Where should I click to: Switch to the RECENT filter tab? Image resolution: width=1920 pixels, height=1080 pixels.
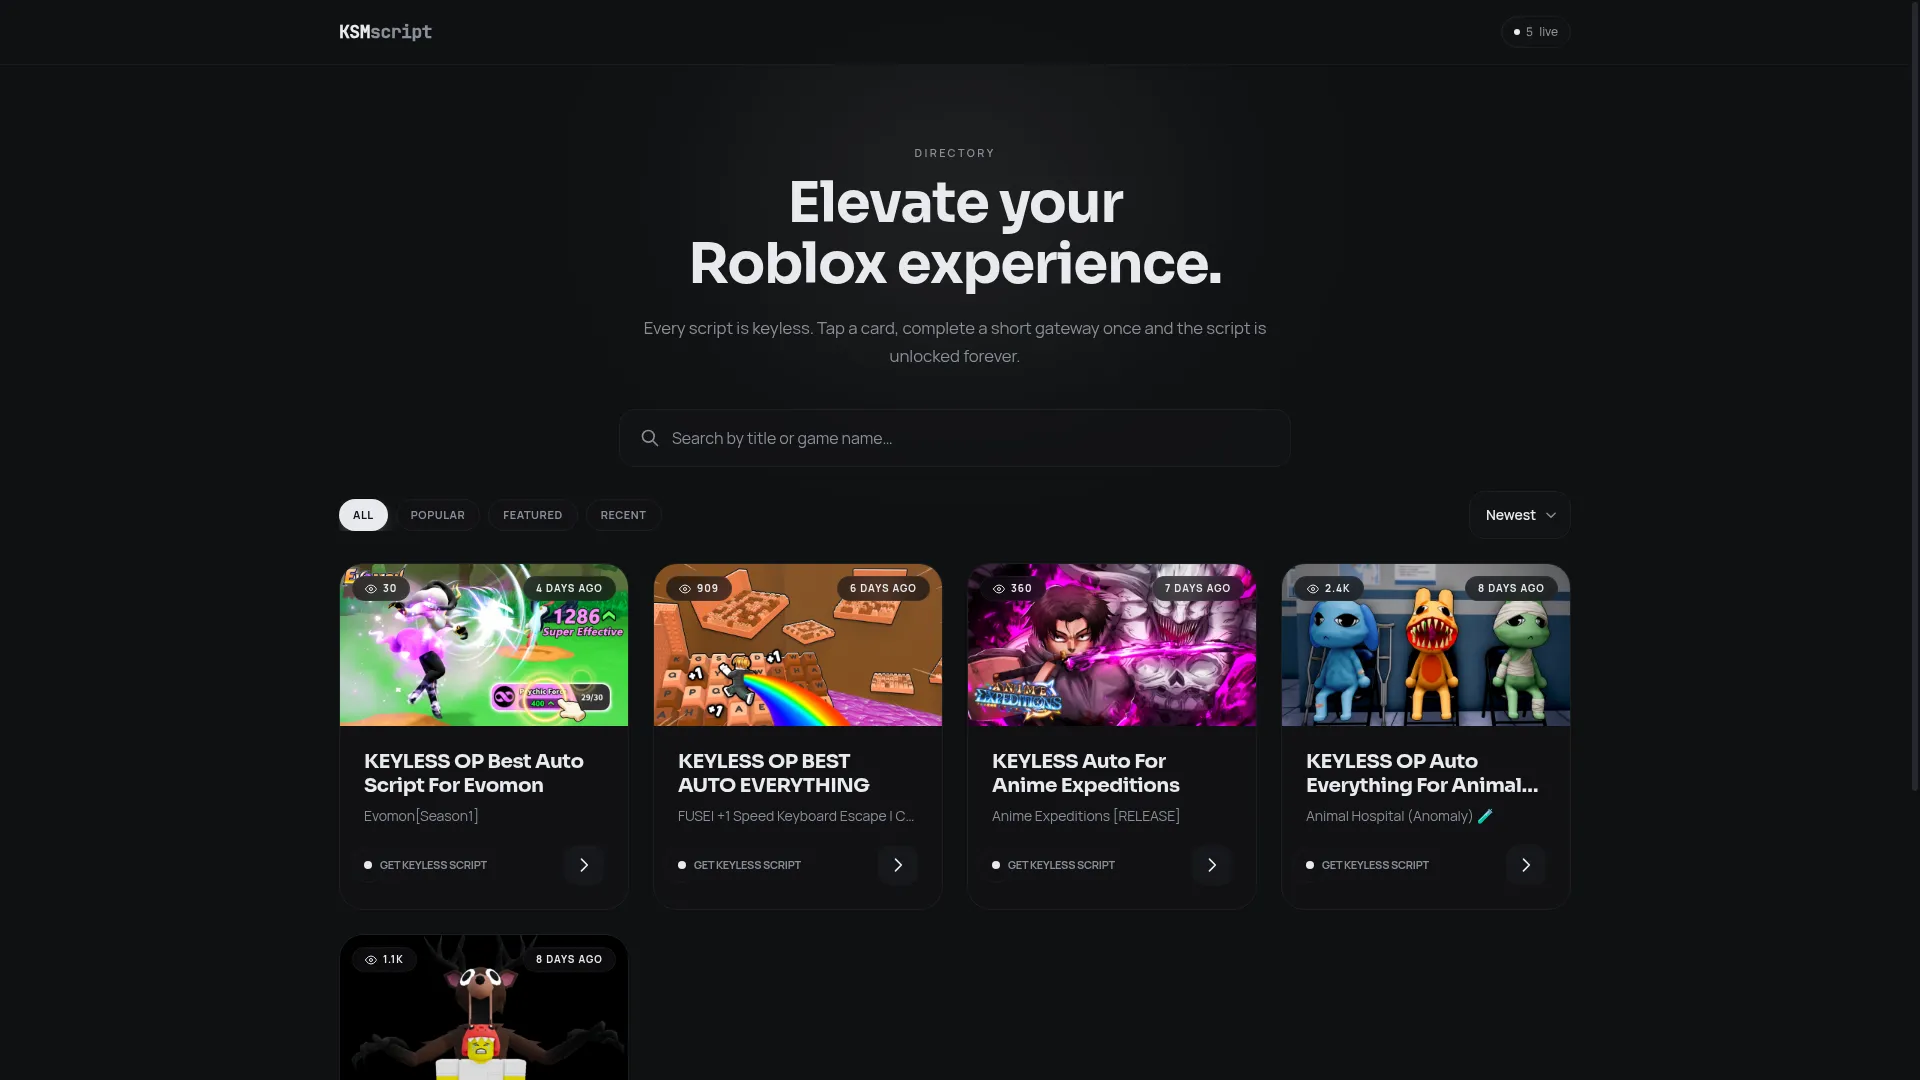pyautogui.click(x=623, y=515)
